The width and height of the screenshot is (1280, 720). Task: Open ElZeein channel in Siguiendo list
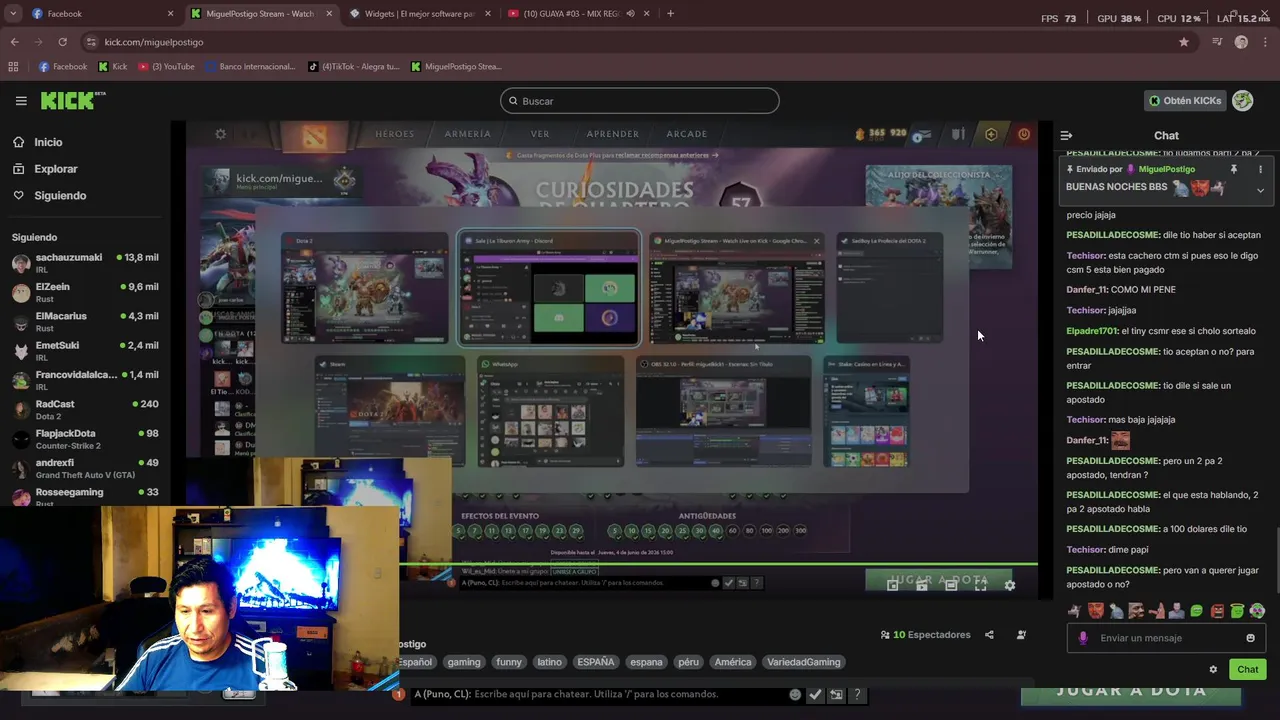coord(85,293)
